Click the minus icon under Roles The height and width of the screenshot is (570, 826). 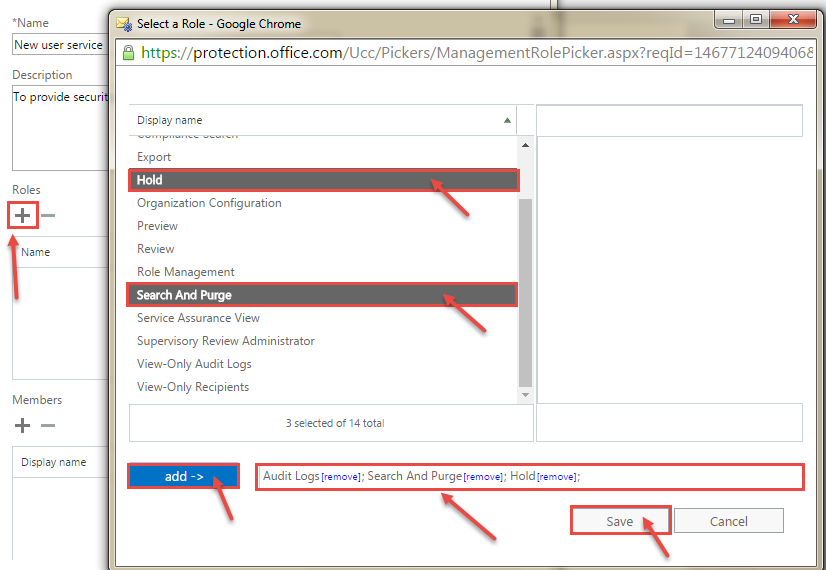click(48, 215)
